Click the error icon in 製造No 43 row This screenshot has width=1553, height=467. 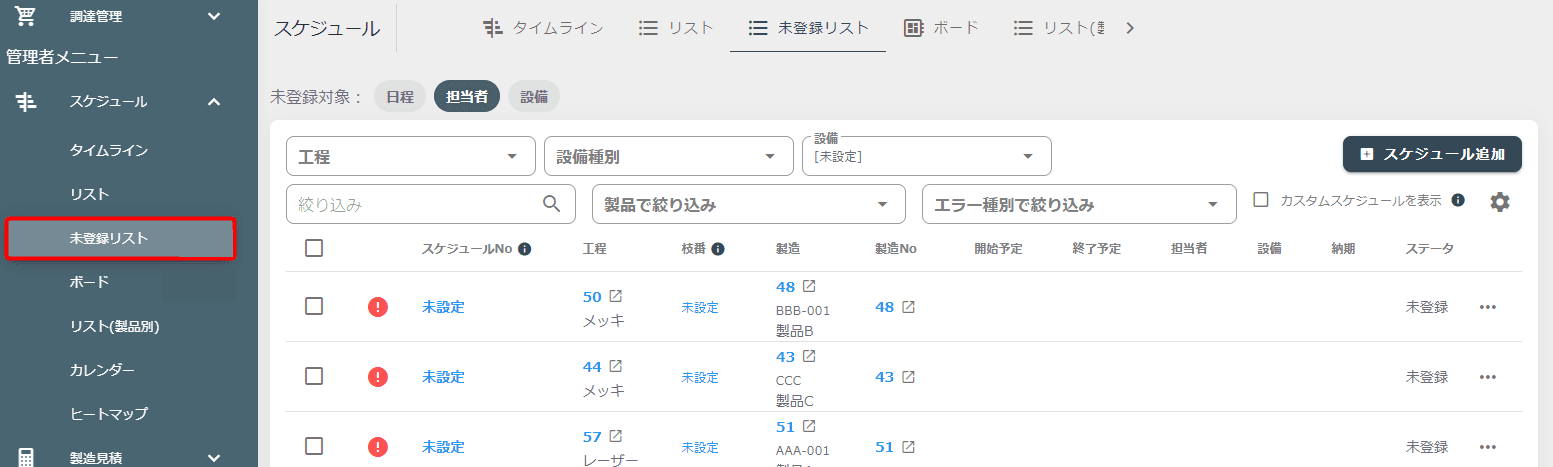click(x=377, y=377)
